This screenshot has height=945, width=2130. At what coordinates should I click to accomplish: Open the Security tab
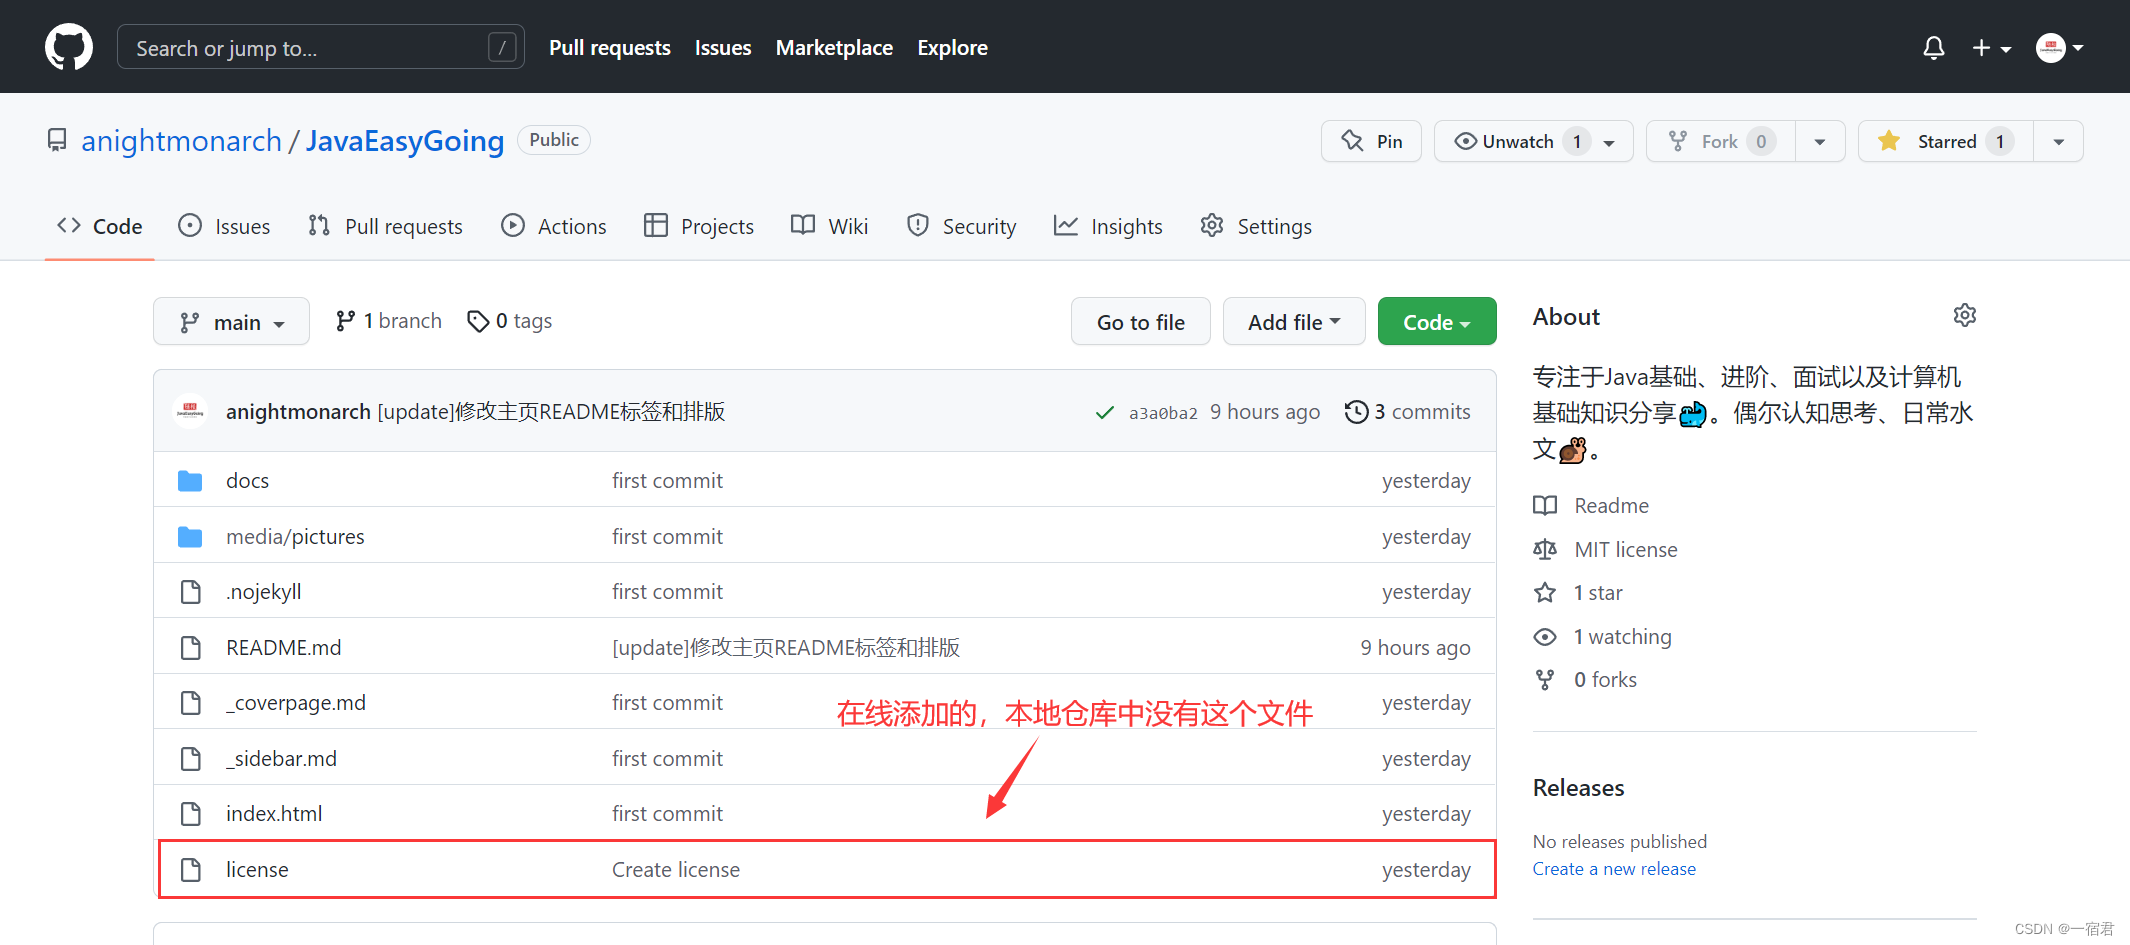961,226
